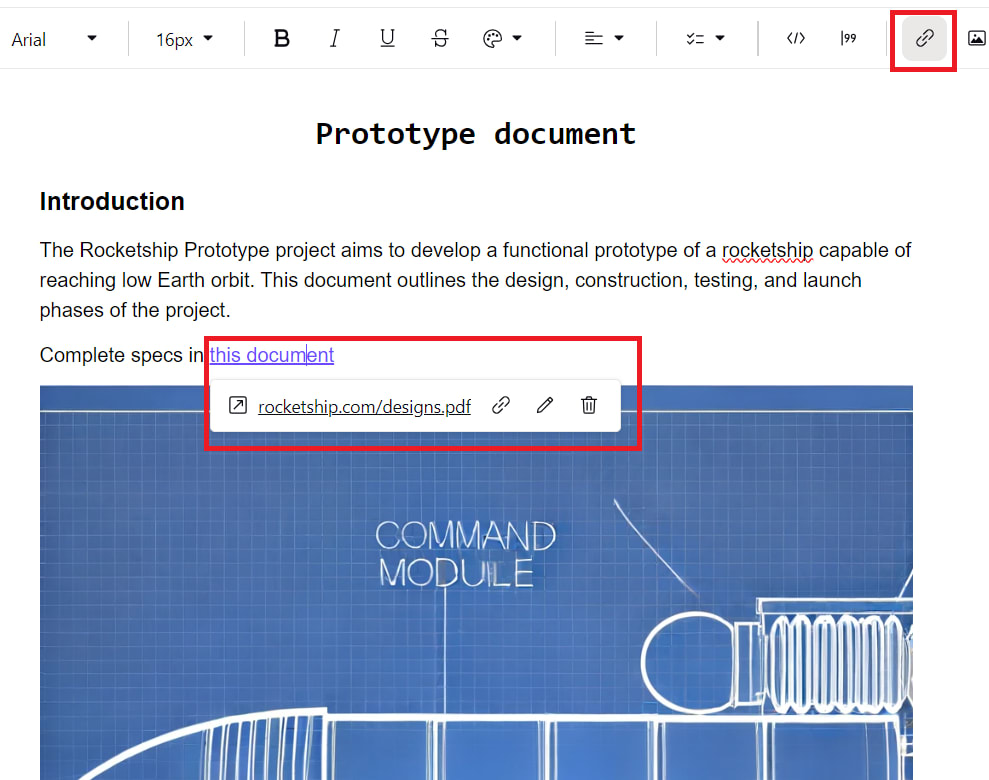This screenshot has width=989, height=780.
Task: Open the text color palette
Action: (492, 38)
